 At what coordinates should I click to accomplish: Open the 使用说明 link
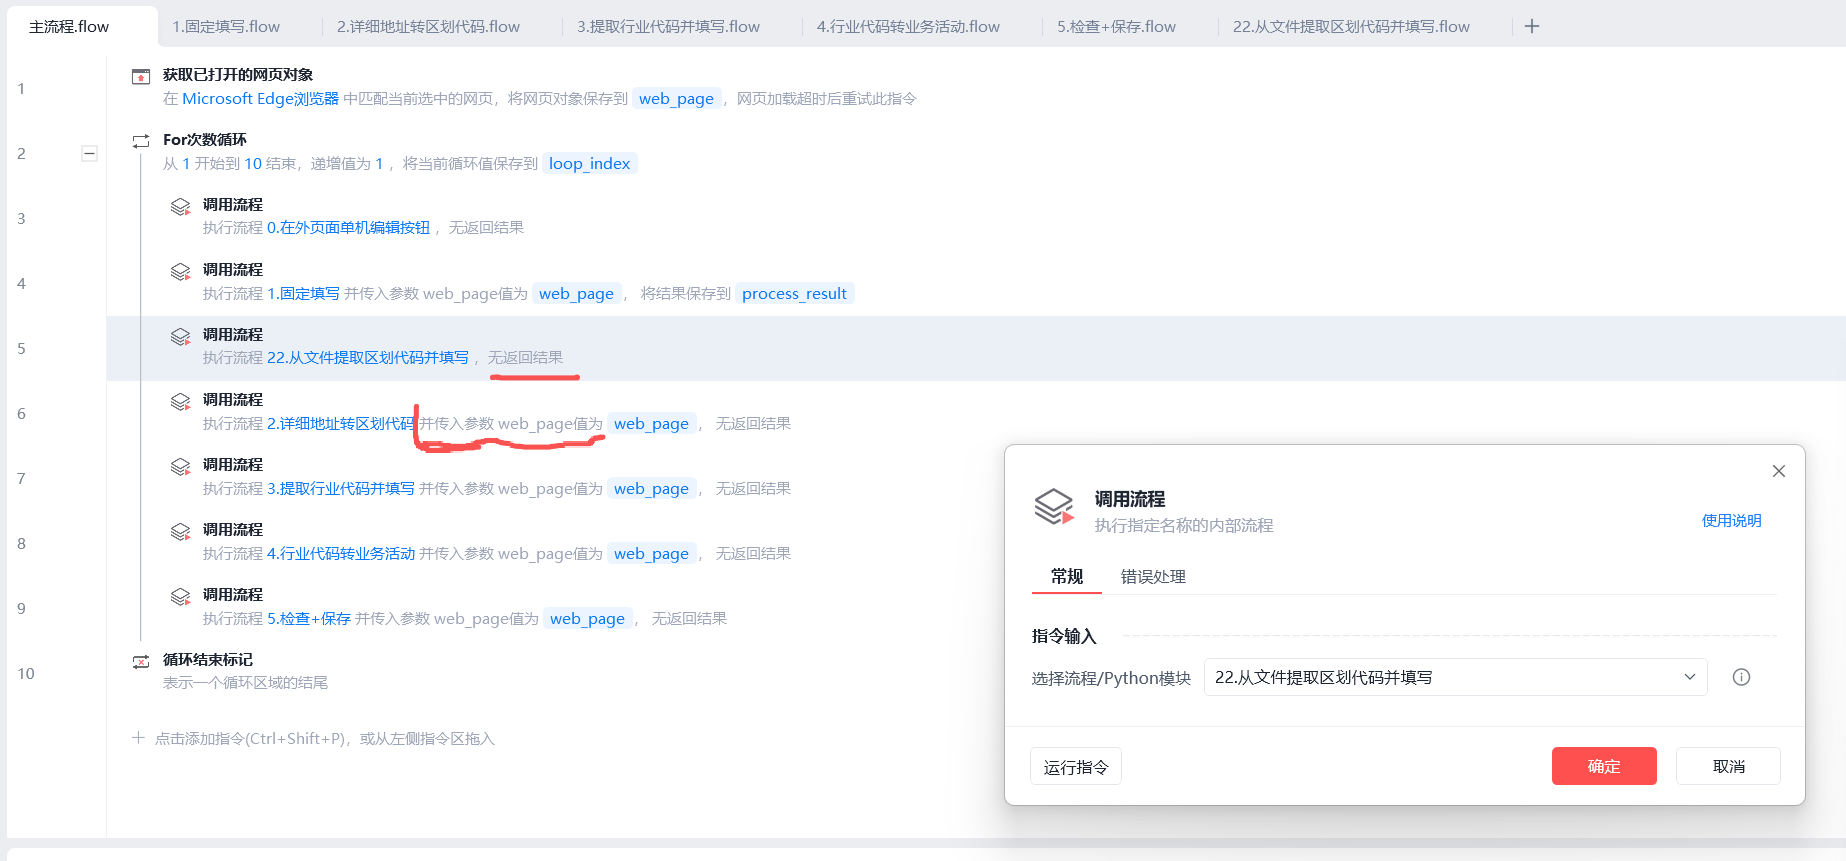(x=1731, y=520)
